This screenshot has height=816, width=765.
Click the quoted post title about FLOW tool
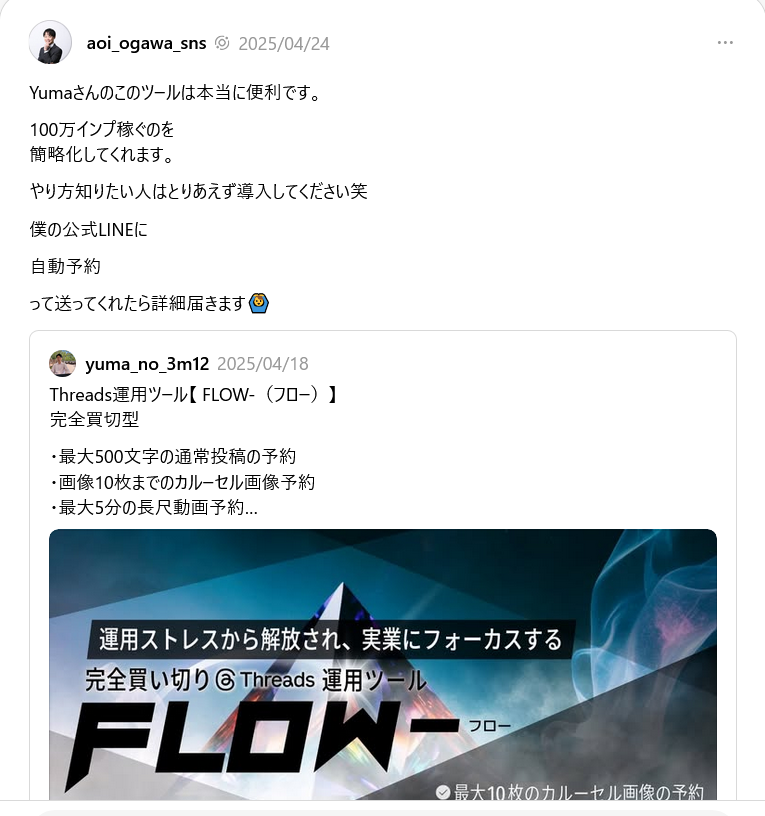coord(194,395)
